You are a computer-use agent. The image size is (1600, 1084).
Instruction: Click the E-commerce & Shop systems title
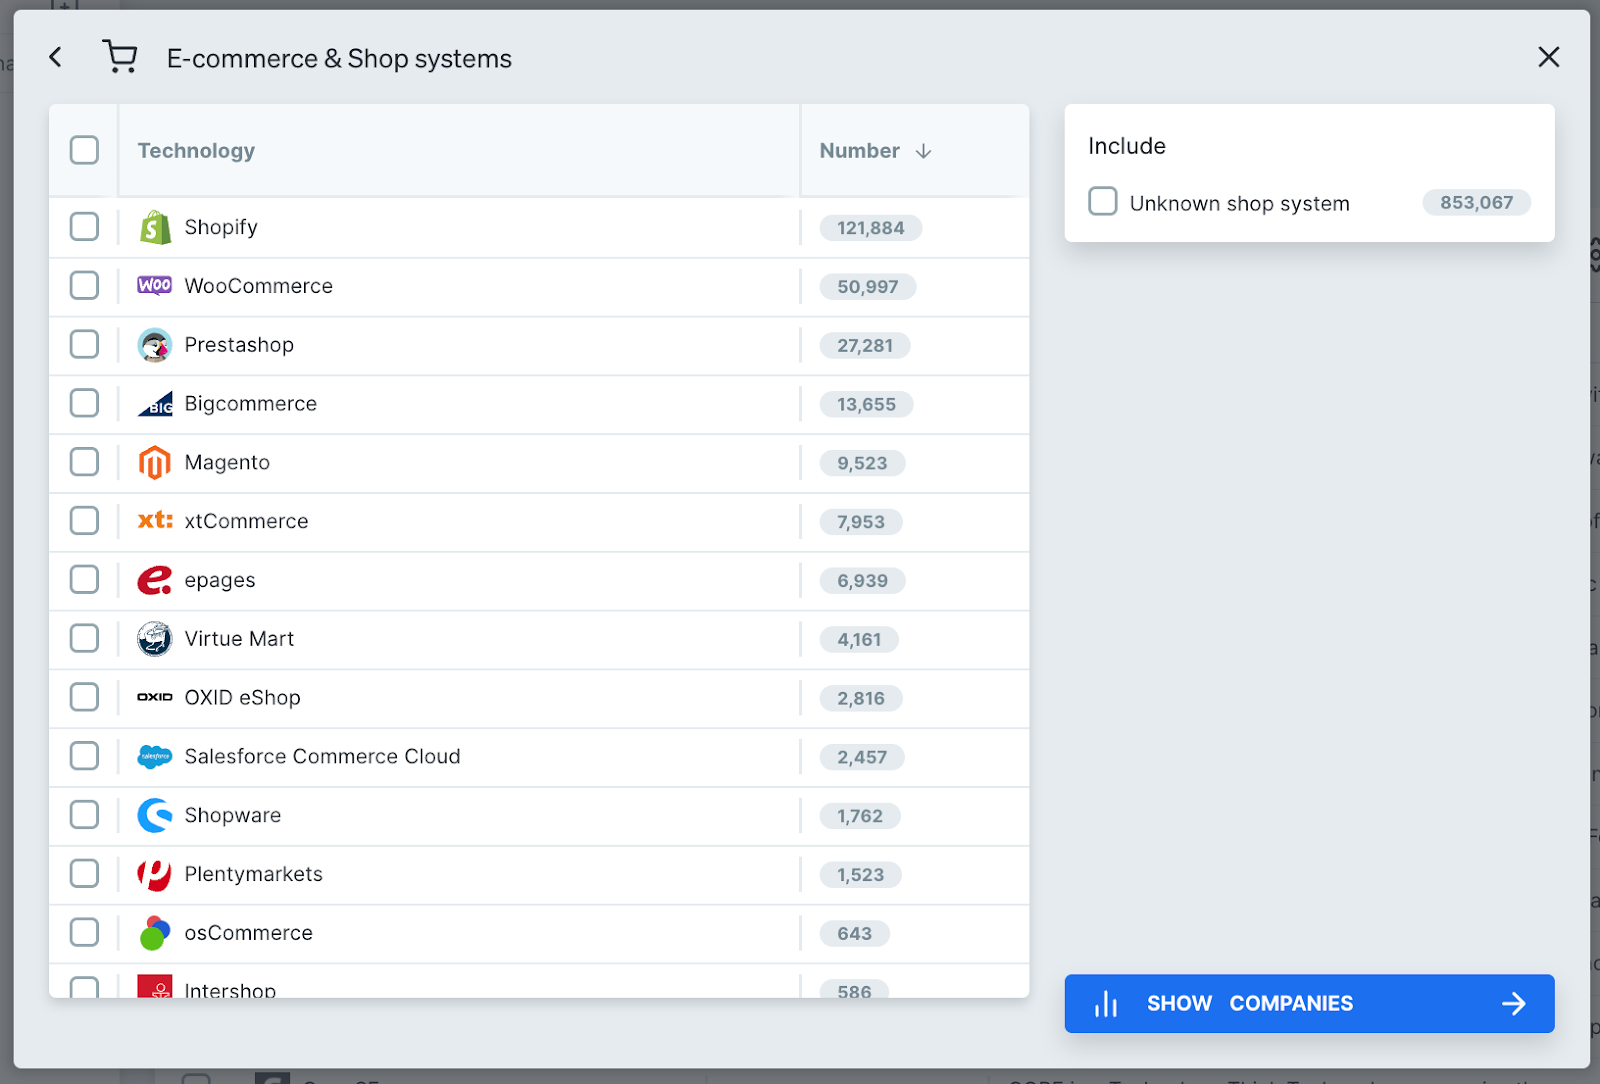pos(339,59)
